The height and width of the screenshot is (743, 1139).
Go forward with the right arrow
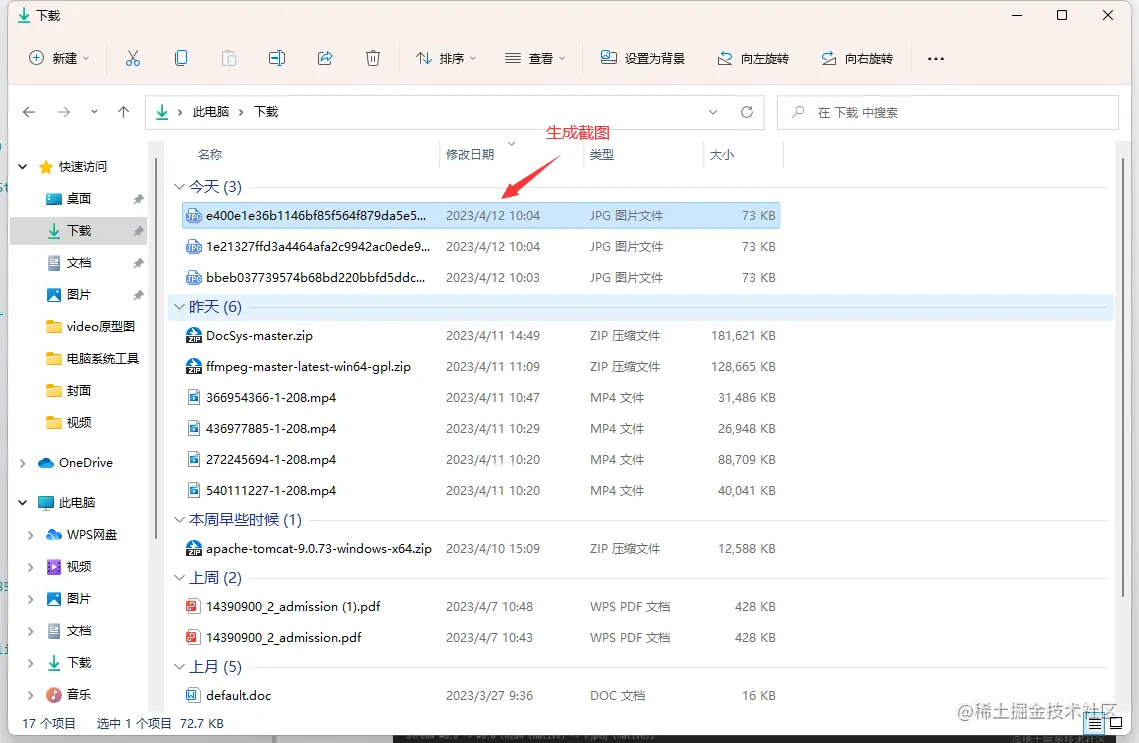point(64,112)
